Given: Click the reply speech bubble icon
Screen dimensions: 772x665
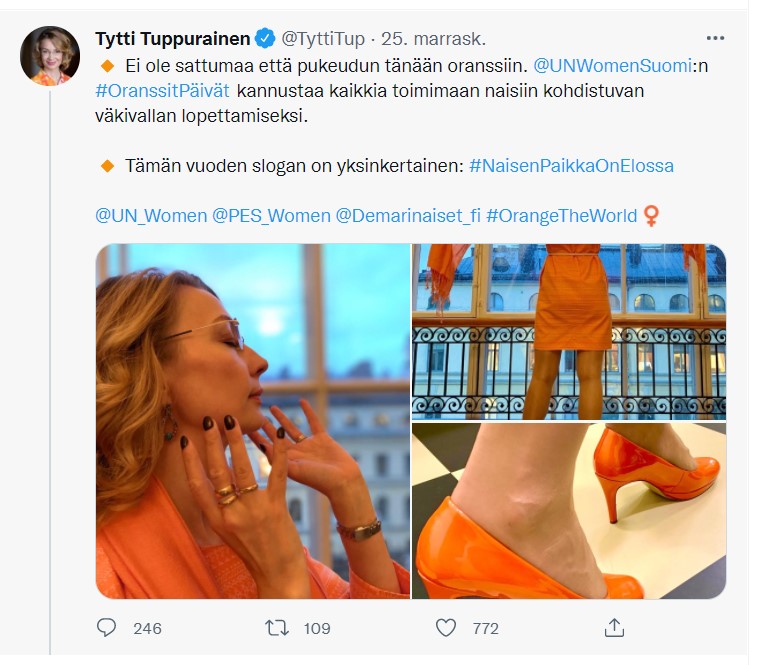Looking at the screenshot, I should tap(107, 628).
